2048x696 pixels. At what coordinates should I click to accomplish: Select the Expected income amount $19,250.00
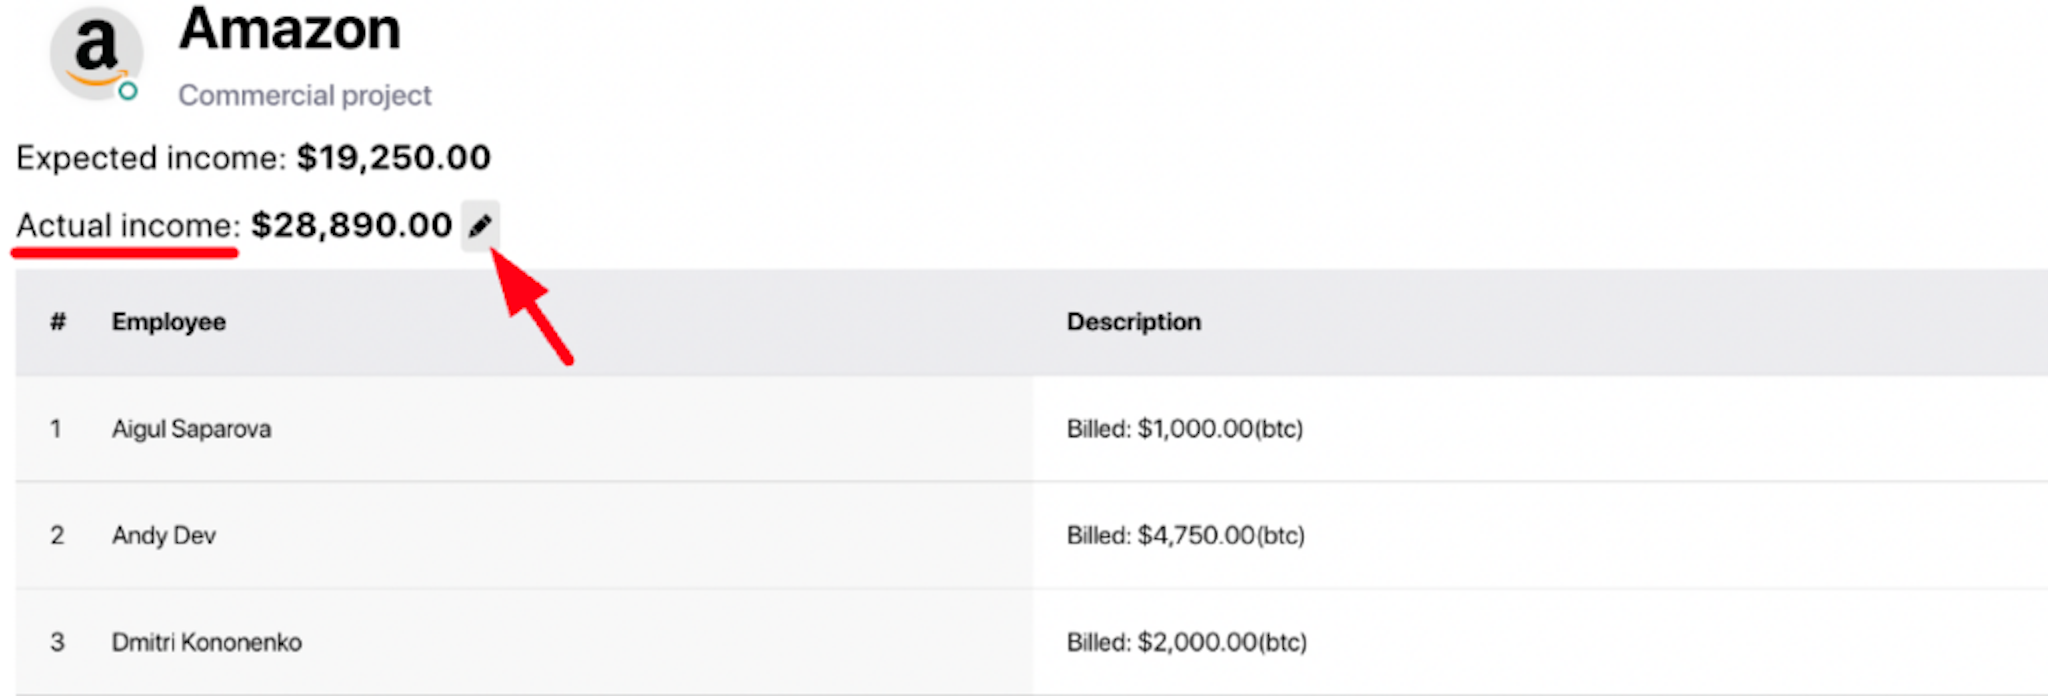(x=394, y=157)
